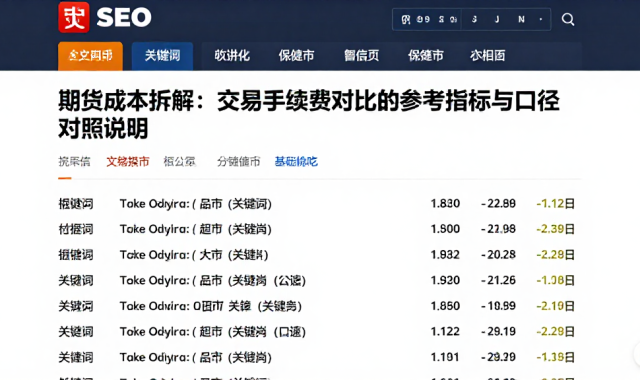
Task: Select the 框公系 sub-tab
Action: (180, 162)
